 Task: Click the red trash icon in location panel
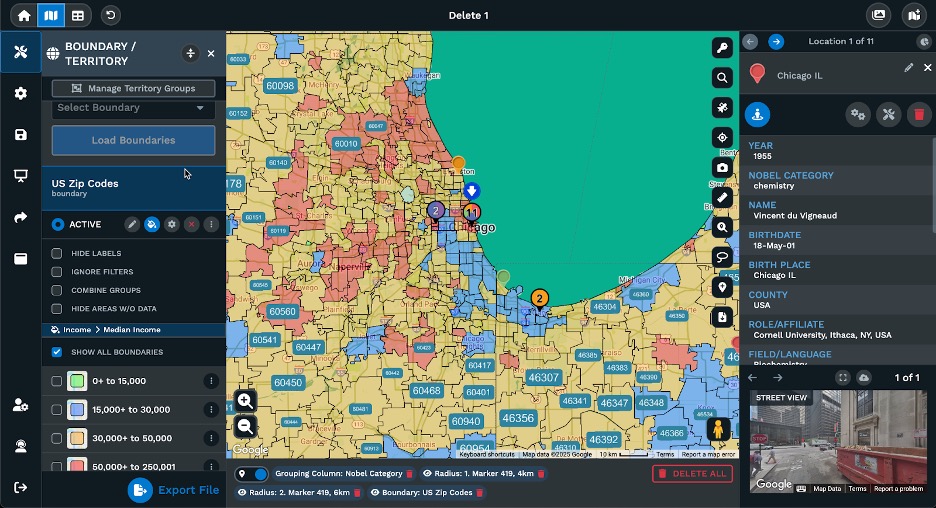tap(919, 115)
